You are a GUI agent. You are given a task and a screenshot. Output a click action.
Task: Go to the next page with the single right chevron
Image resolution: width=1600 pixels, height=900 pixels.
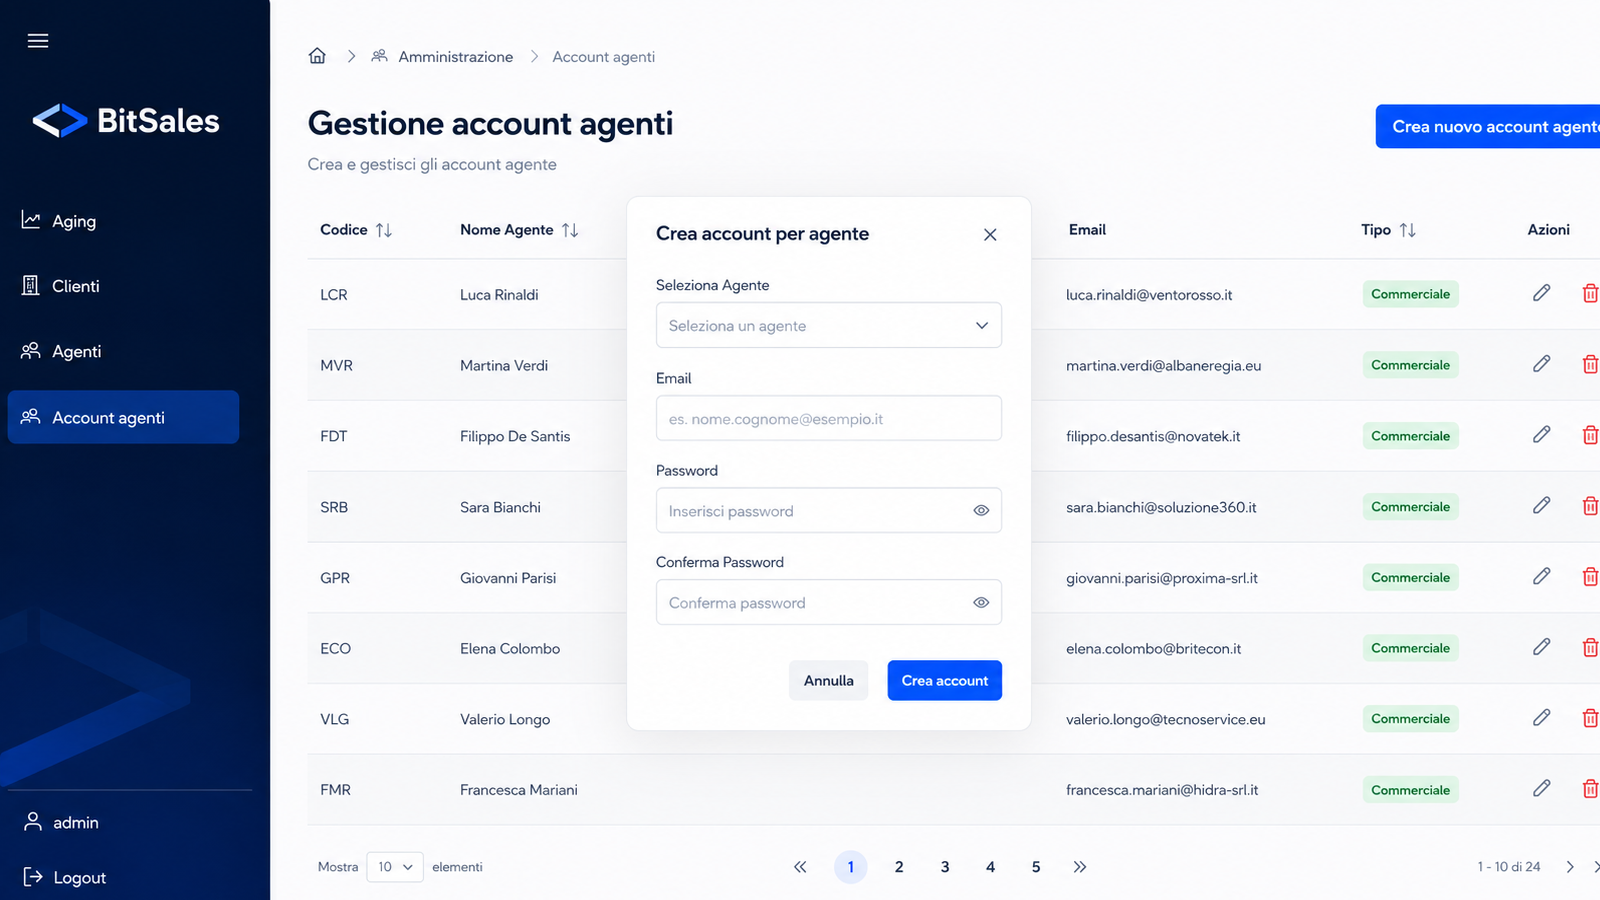click(1570, 867)
